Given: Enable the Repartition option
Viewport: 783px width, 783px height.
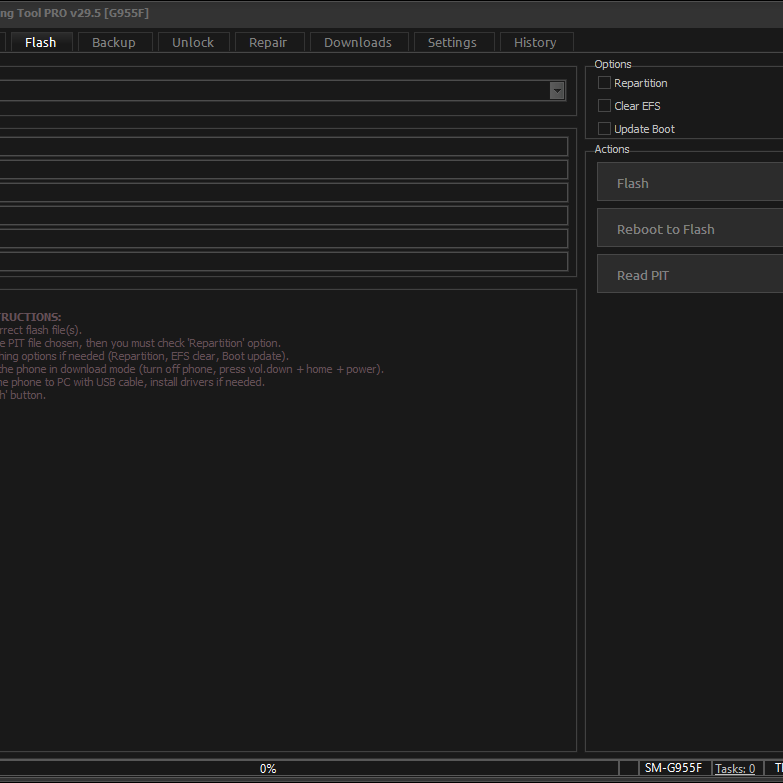Looking at the screenshot, I should point(604,83).
